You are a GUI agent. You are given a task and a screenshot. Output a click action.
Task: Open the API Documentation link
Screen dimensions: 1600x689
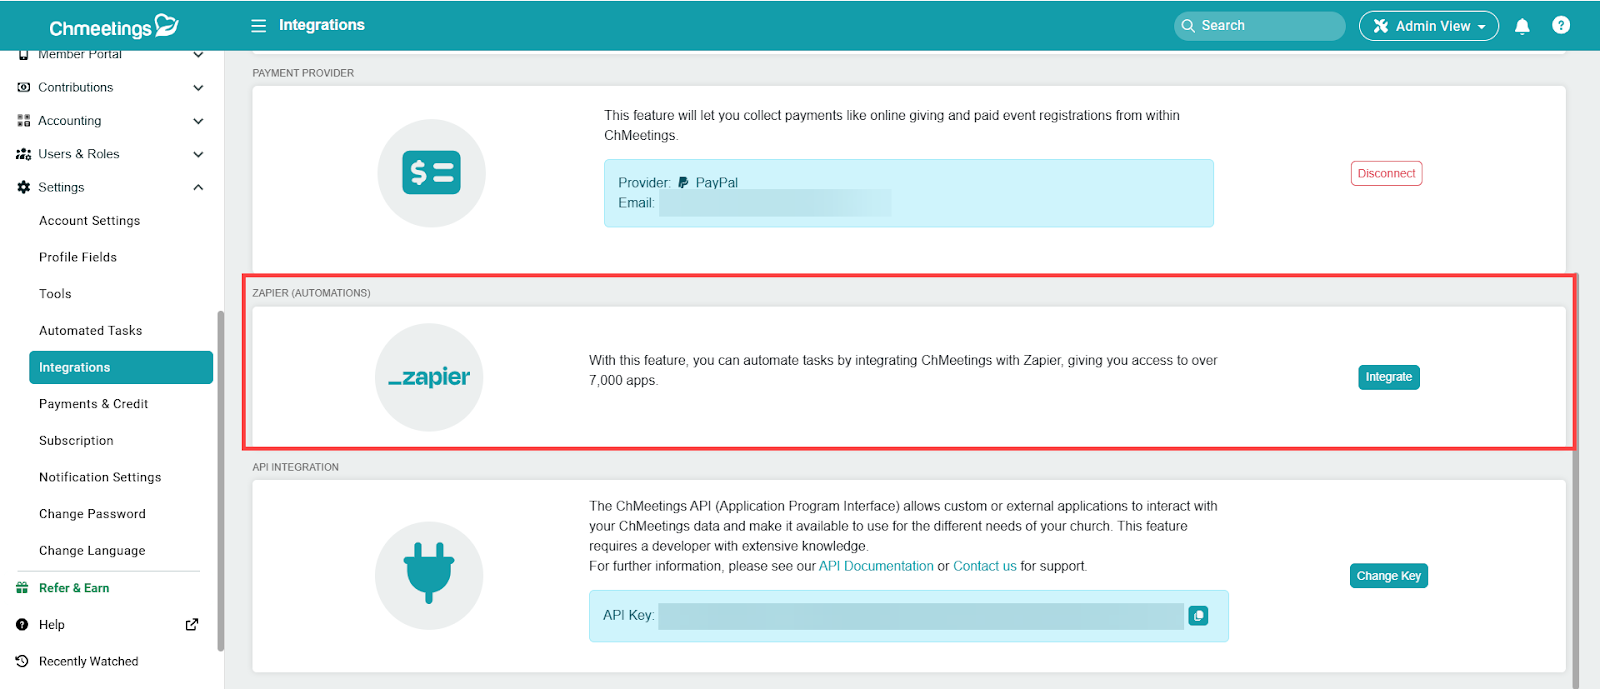click(x=876, y=566)
